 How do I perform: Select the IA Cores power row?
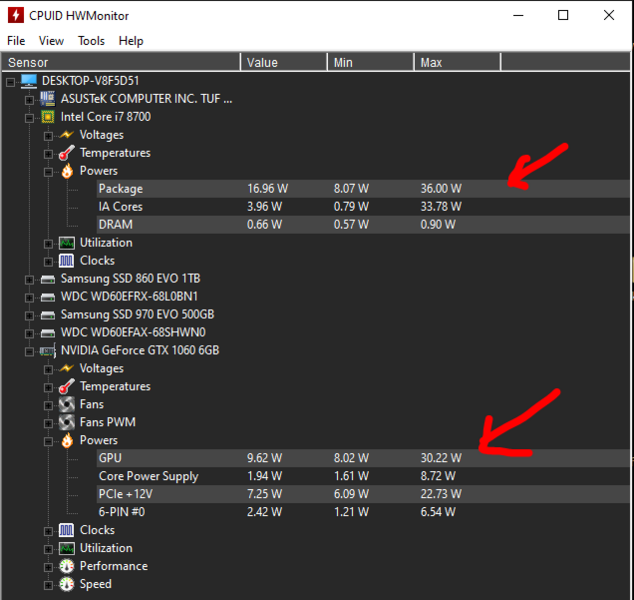tap(363, 207)
